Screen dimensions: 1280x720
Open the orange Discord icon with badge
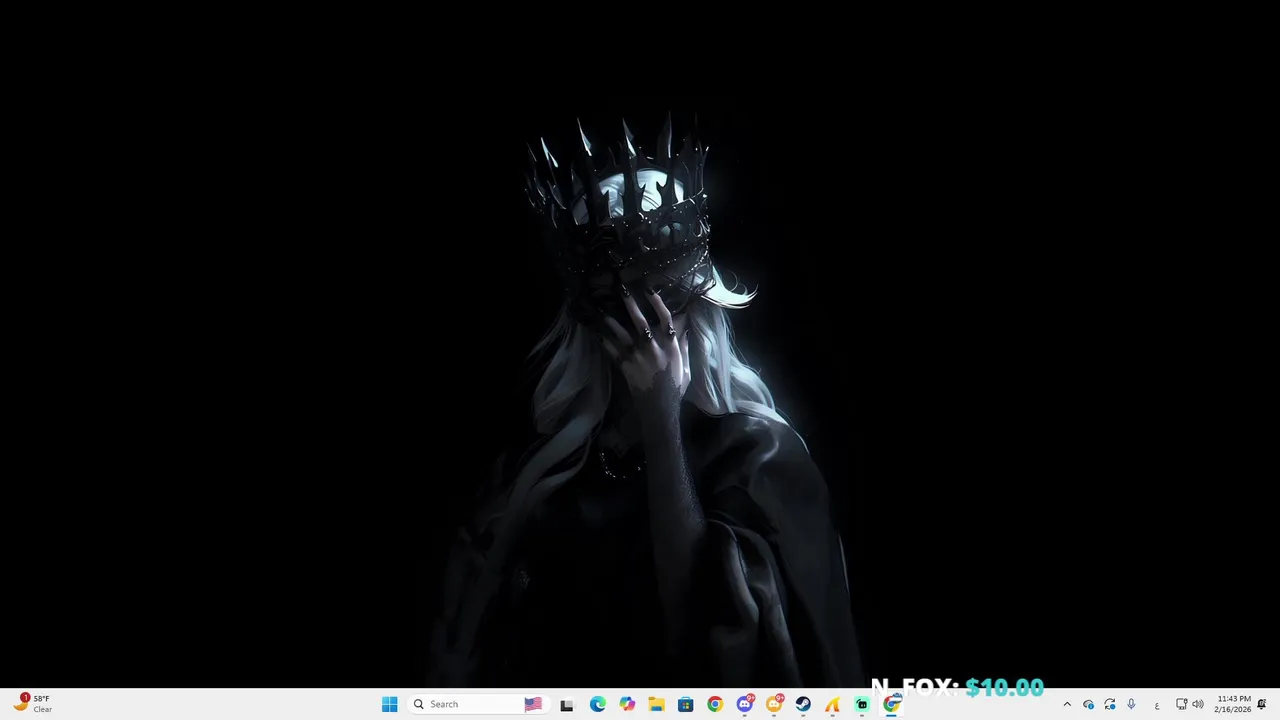(x=774, y=704)
